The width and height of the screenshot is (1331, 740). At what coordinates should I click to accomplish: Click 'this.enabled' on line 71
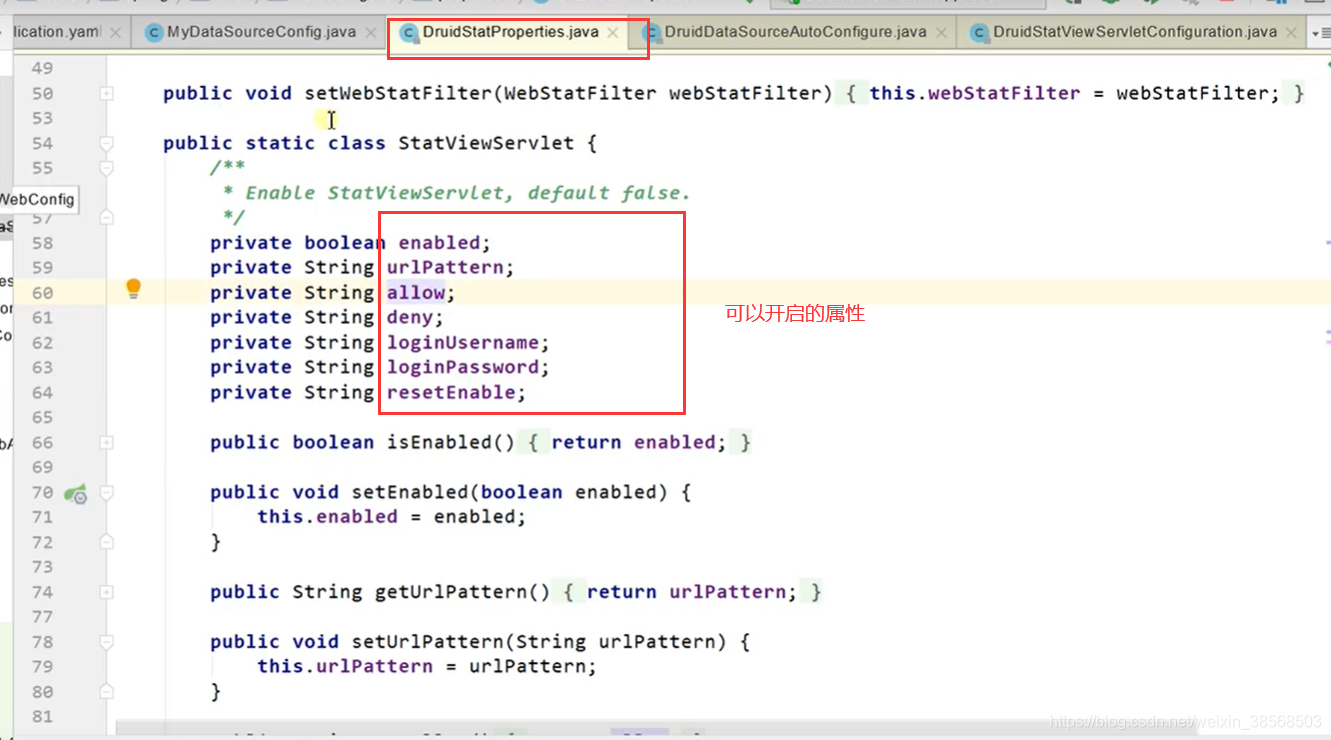tap(327, 517)
